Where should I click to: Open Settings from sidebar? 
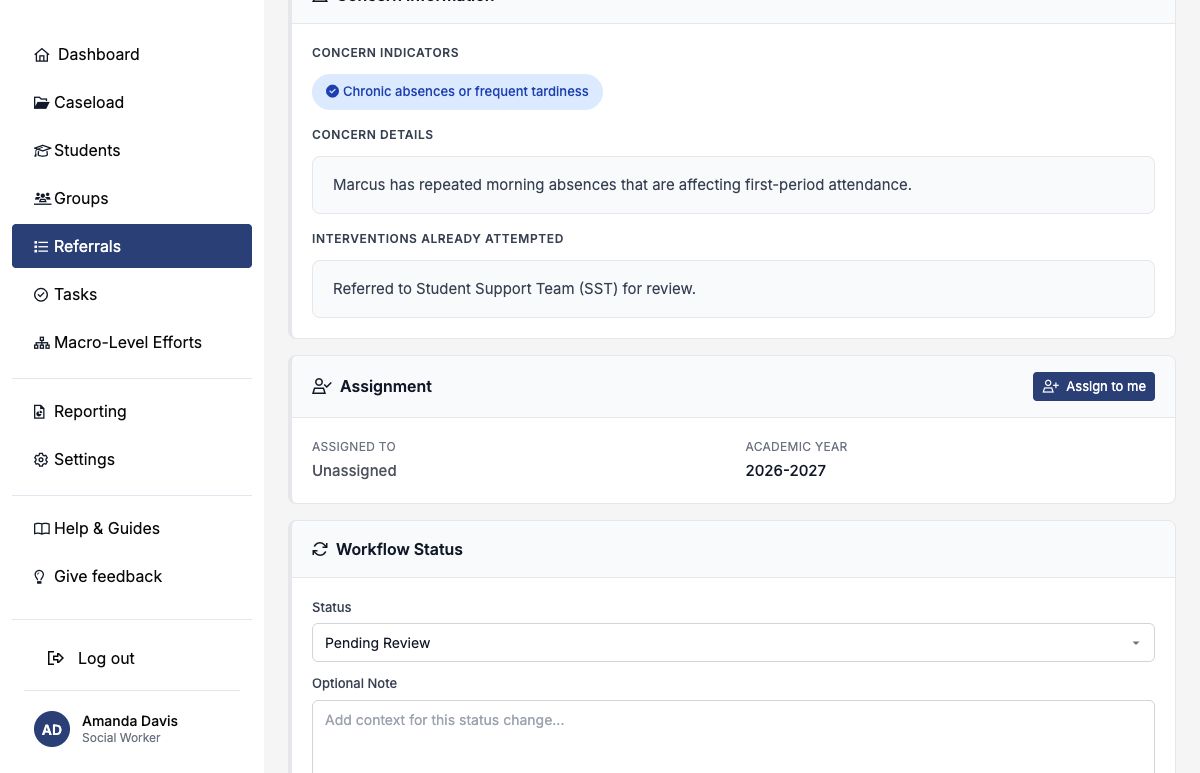tap(132, 459)
